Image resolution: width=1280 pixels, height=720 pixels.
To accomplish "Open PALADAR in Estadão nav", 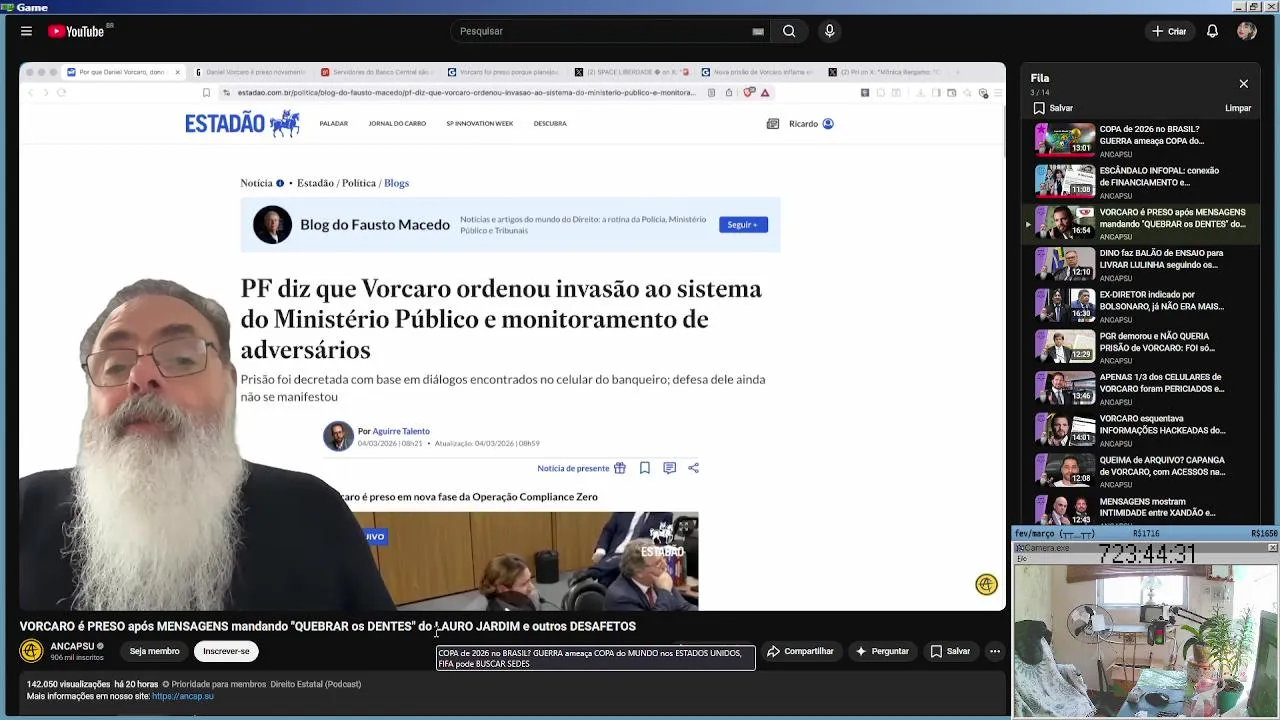I will click(x=333, y=124).
